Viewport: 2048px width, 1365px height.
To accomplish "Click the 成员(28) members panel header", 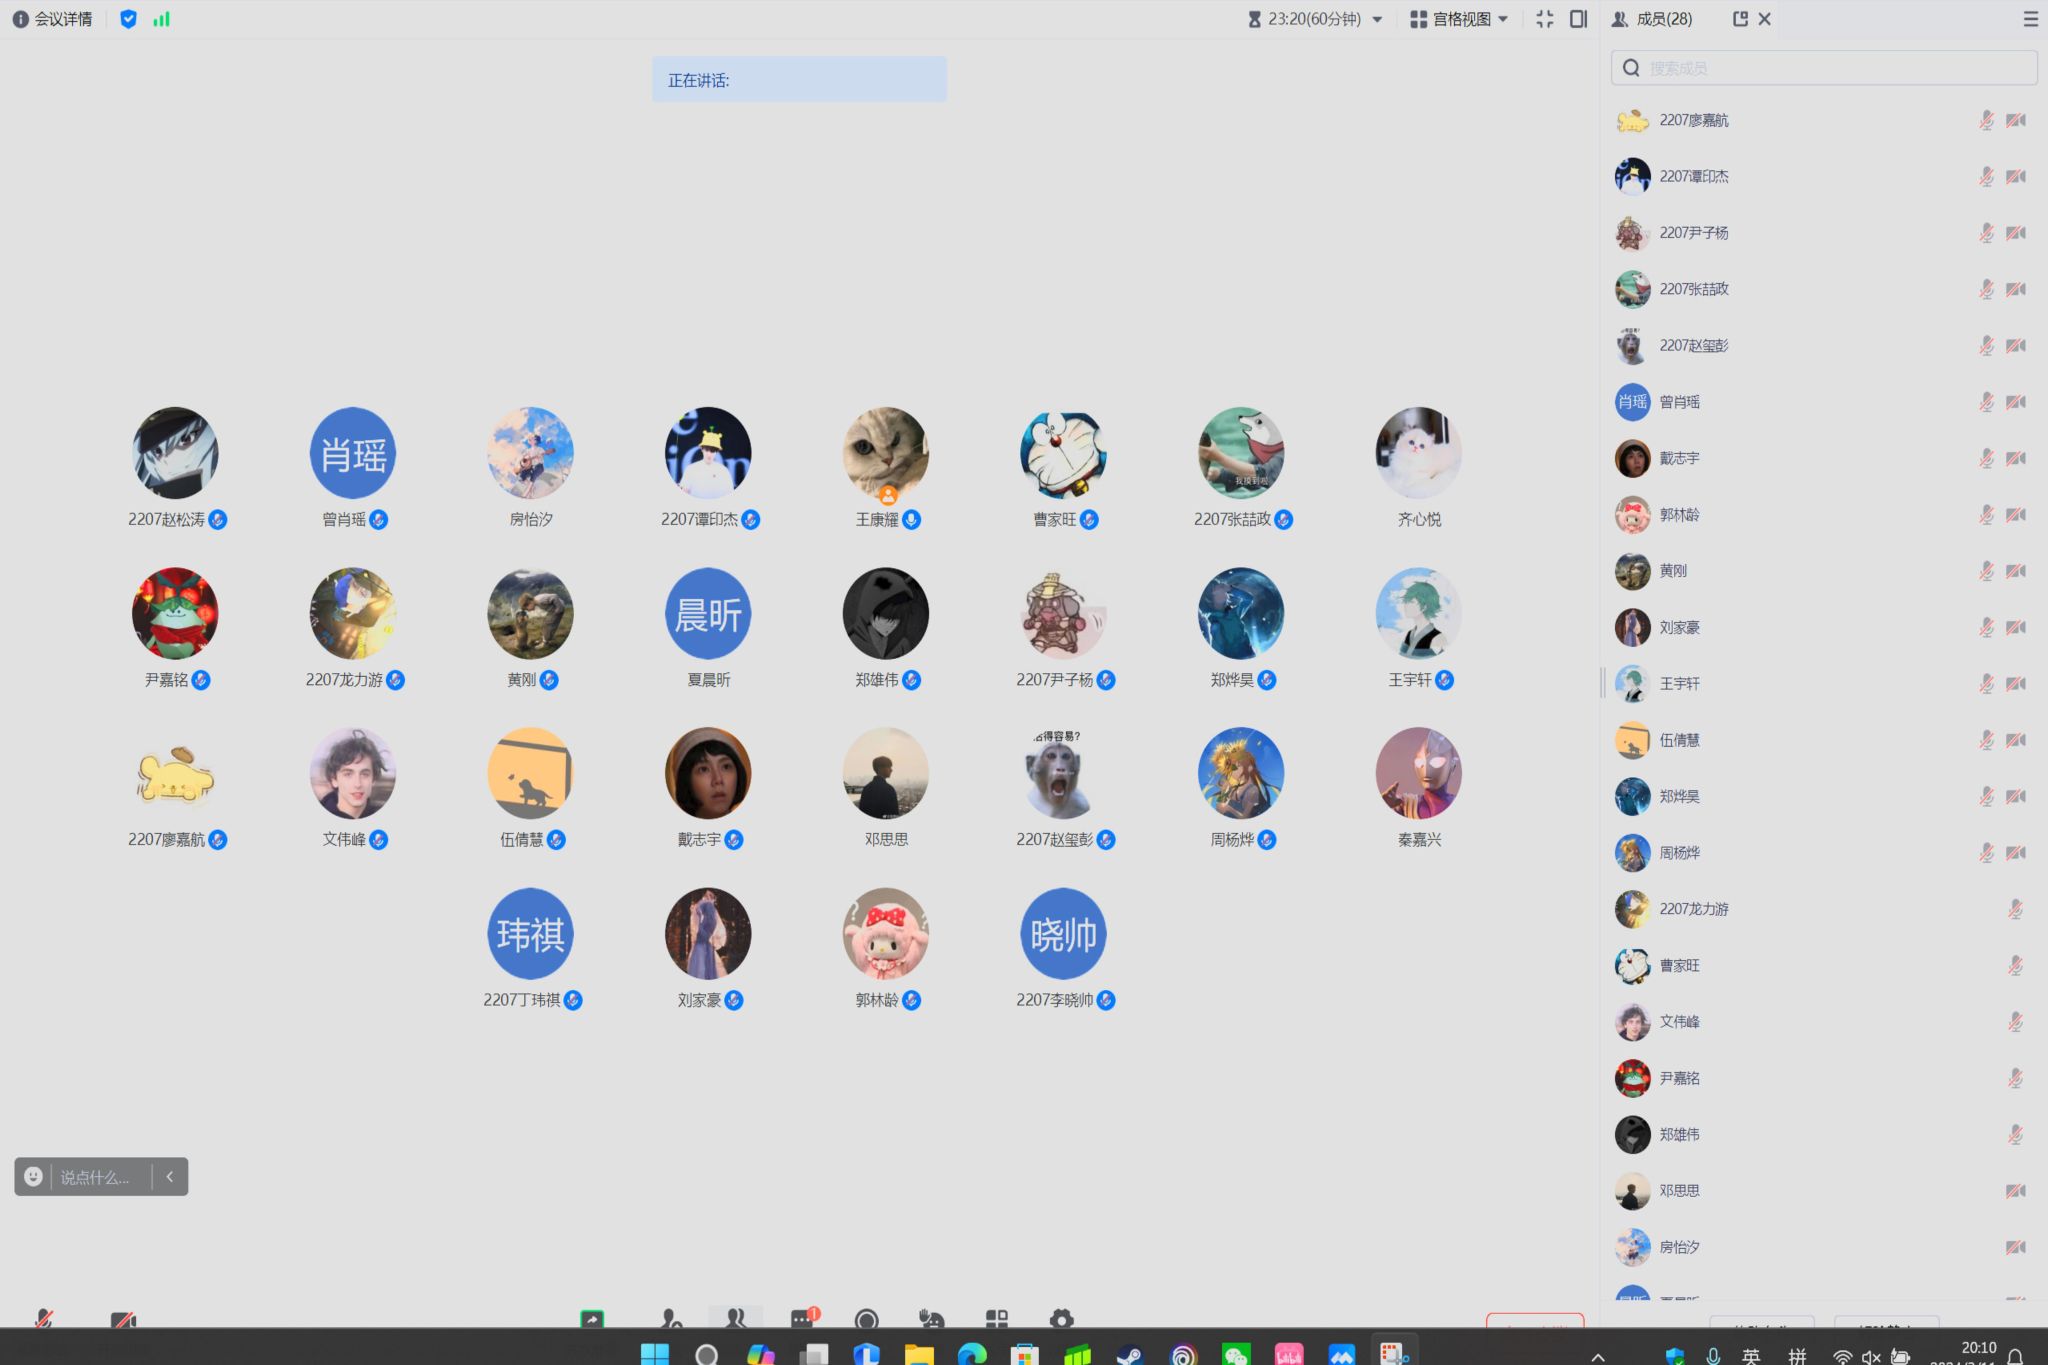I will click(1663, 19).
